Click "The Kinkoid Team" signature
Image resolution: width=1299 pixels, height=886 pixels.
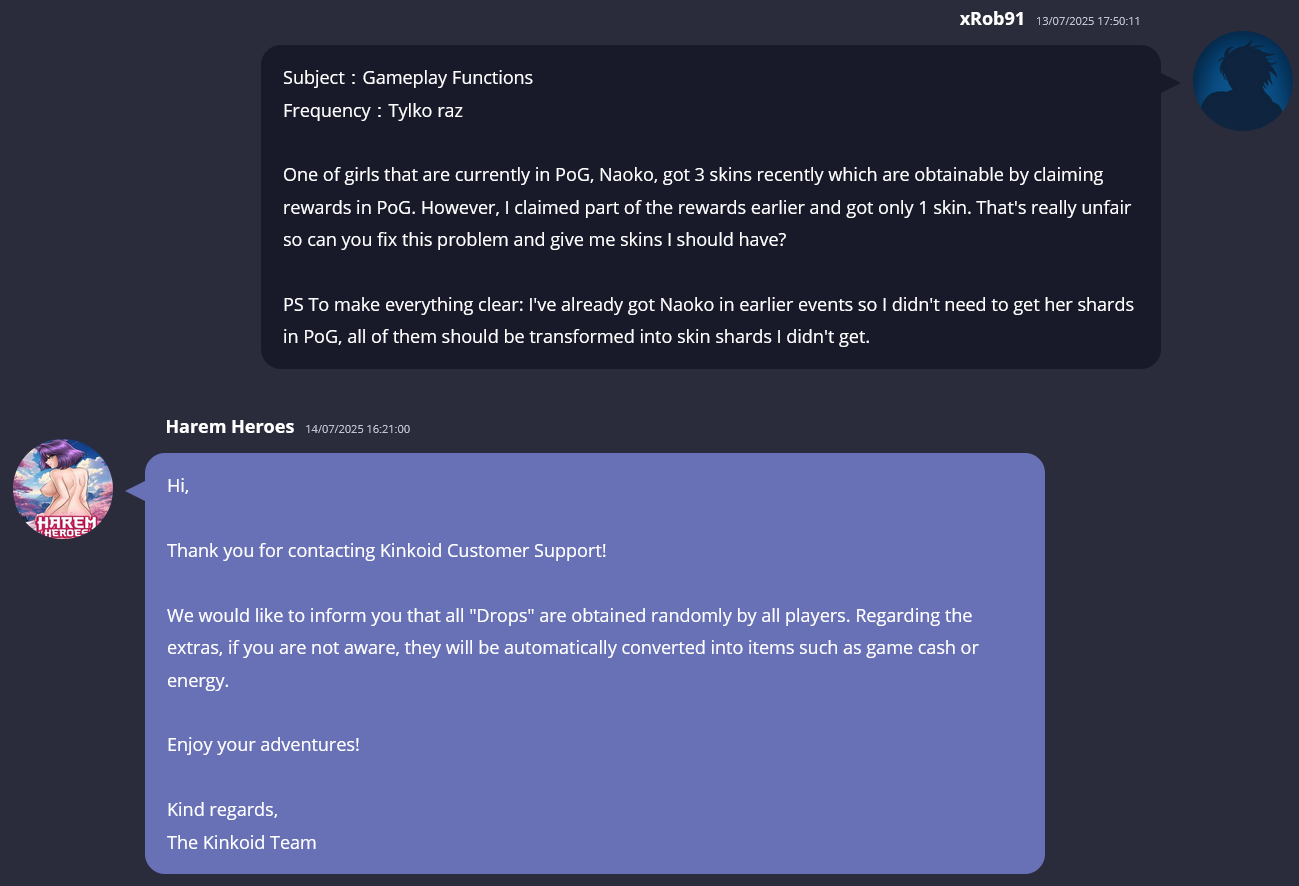pos(242,843)
